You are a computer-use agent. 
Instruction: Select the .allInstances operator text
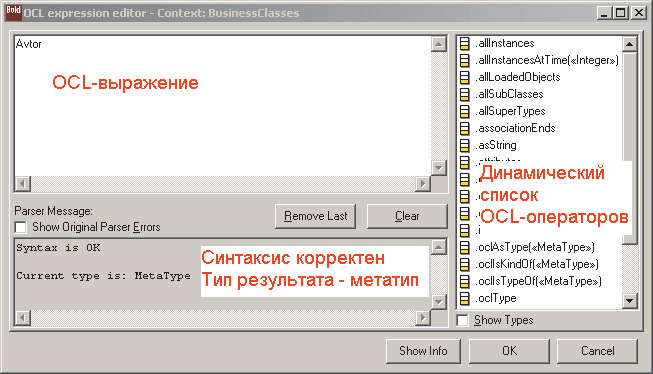point(505,43)
